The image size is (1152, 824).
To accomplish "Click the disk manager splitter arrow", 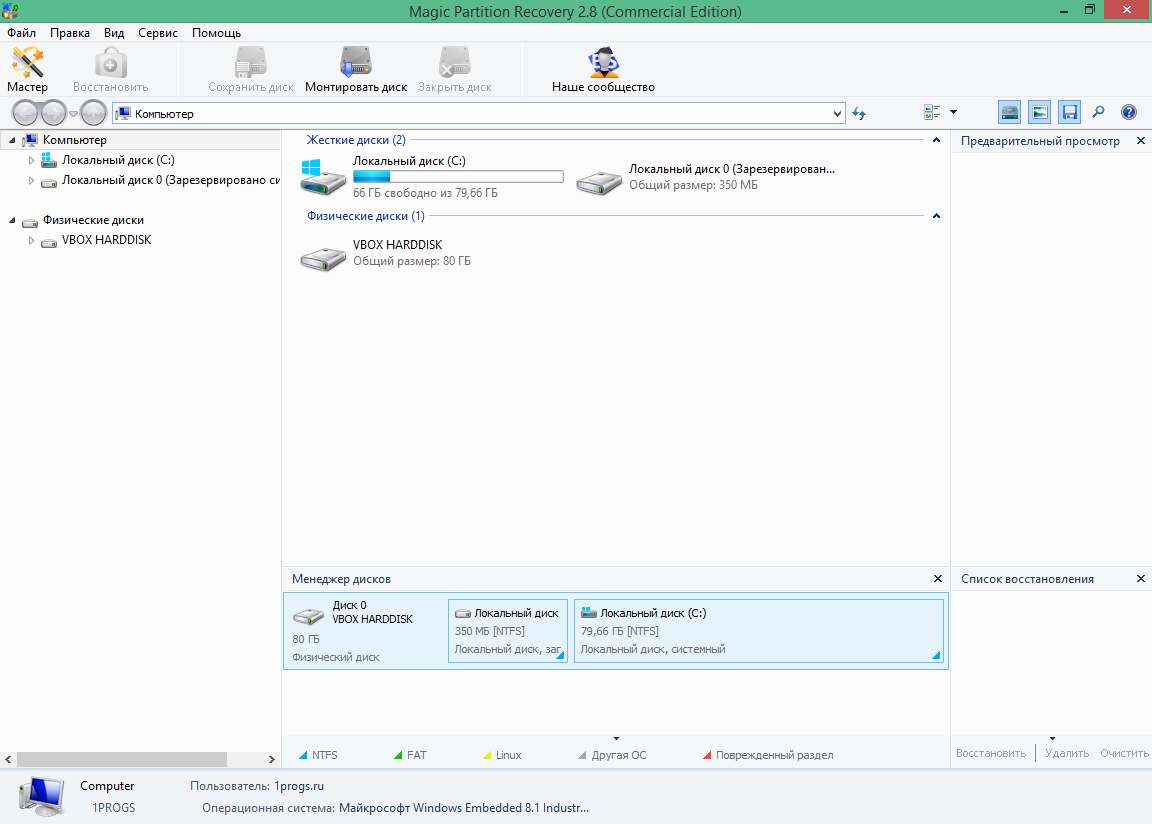I will [616, 739].
